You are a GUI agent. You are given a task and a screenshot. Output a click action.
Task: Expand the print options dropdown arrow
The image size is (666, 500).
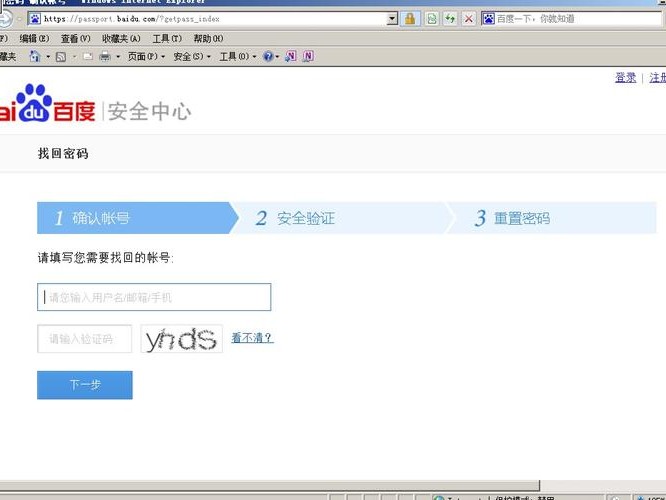pos(118,56)
